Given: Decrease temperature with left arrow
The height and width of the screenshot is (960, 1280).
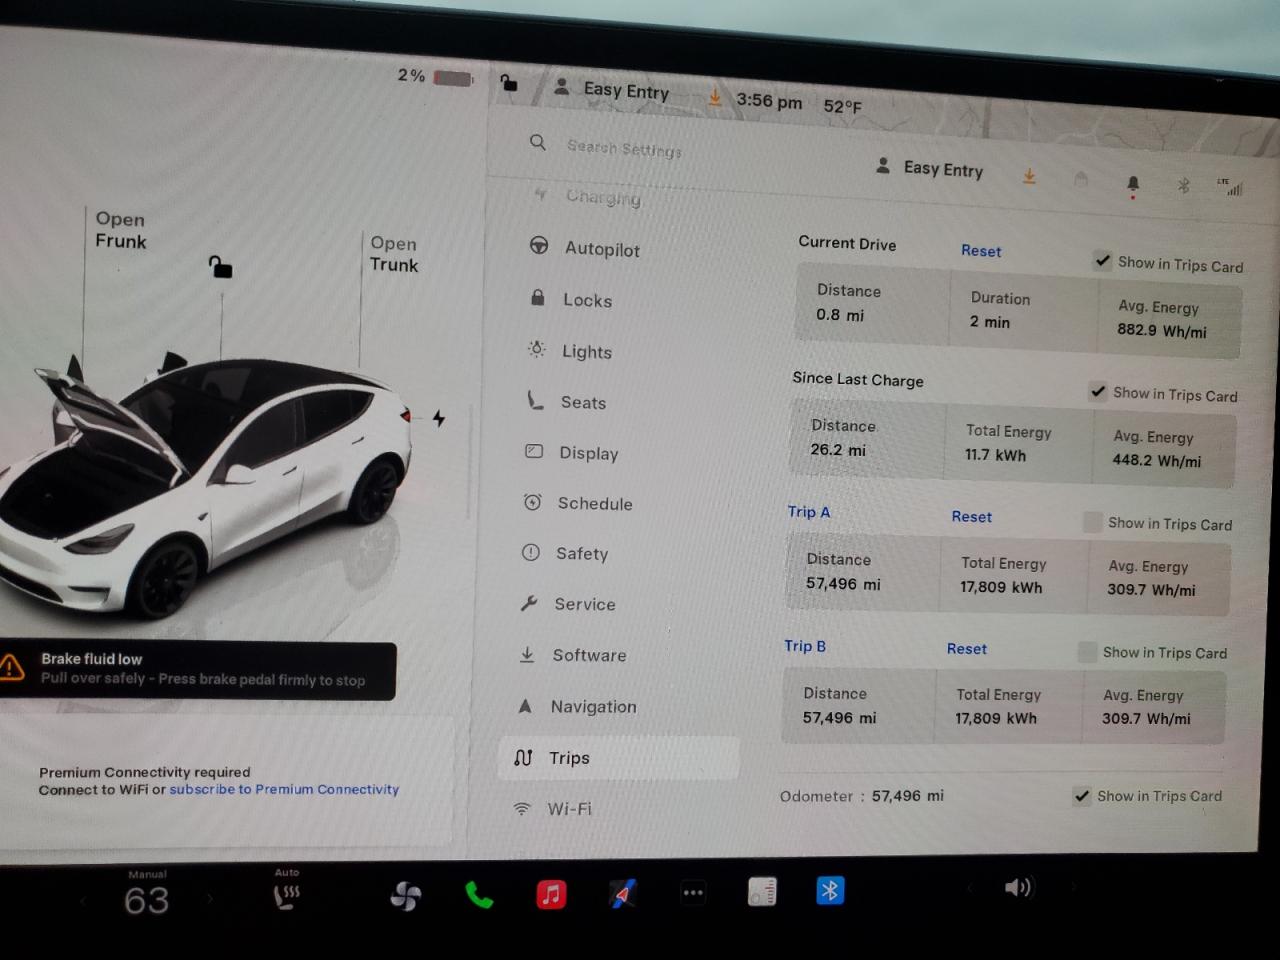Looking at the screenshot, I should (x=83, y=901).
